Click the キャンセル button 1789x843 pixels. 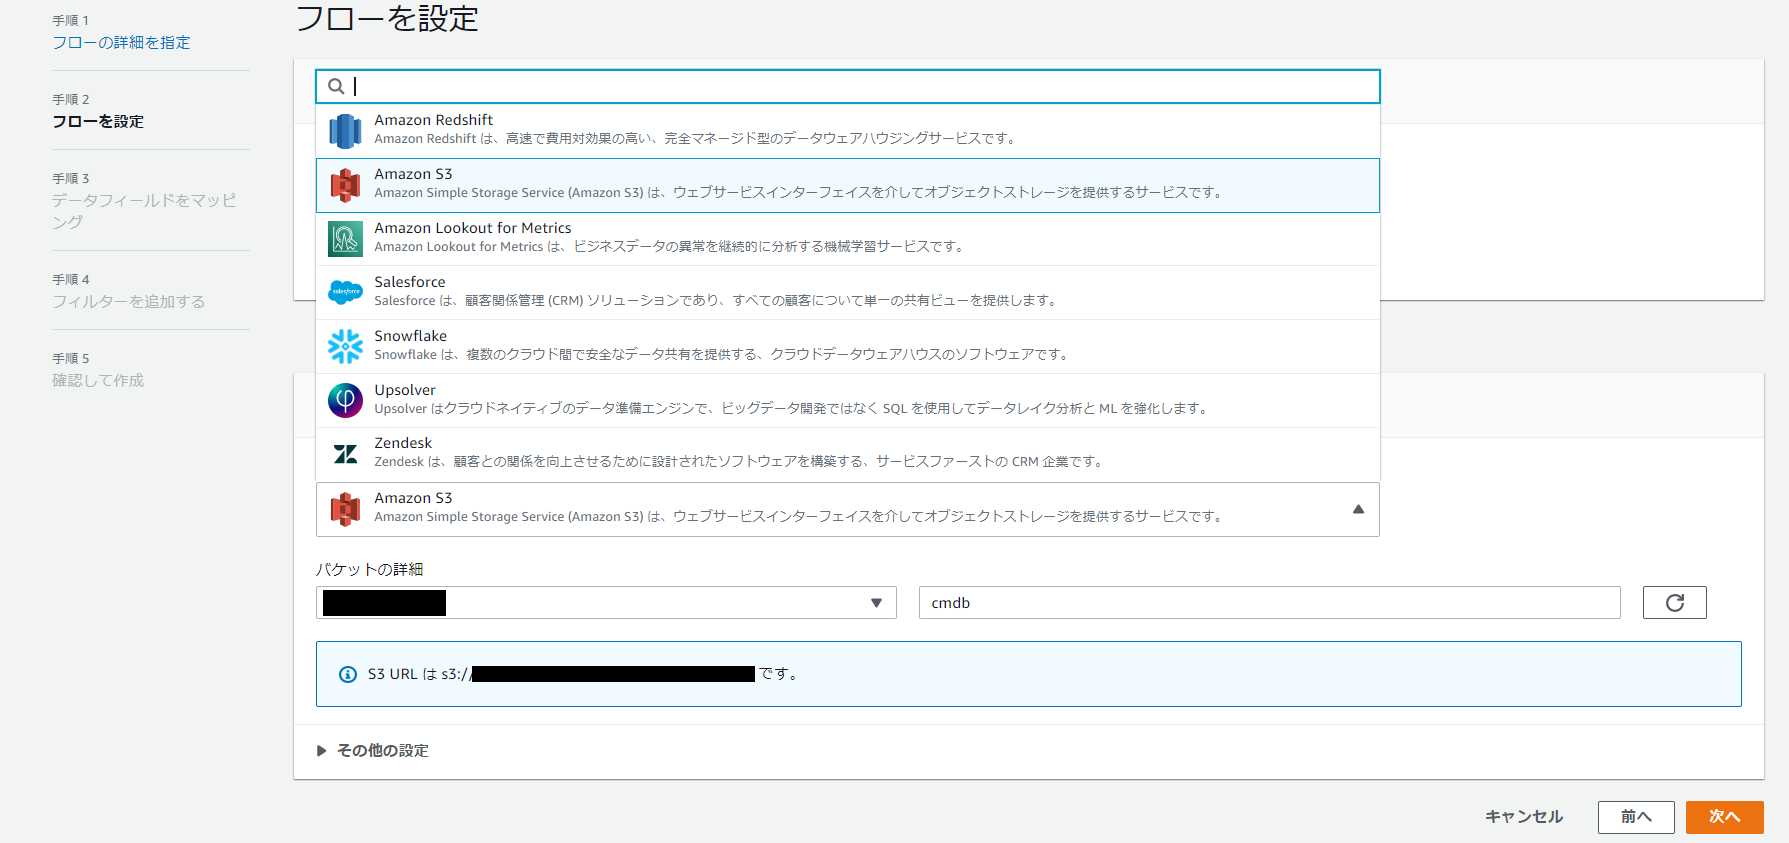pyautogui.click(x=1524, y=816)
